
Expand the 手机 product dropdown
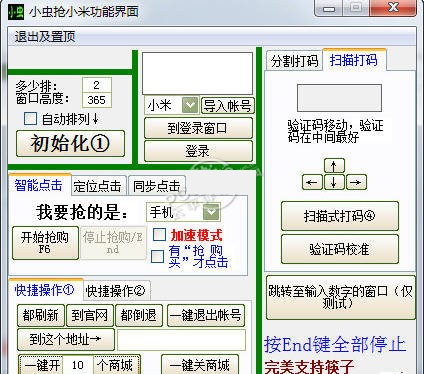pos(211,212)
